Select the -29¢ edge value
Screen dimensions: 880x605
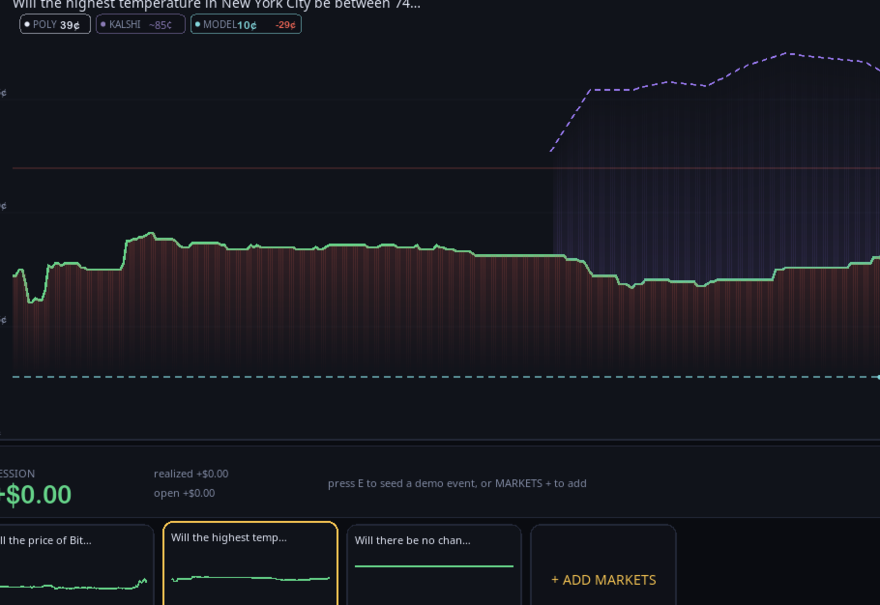(x=285, y=25)
